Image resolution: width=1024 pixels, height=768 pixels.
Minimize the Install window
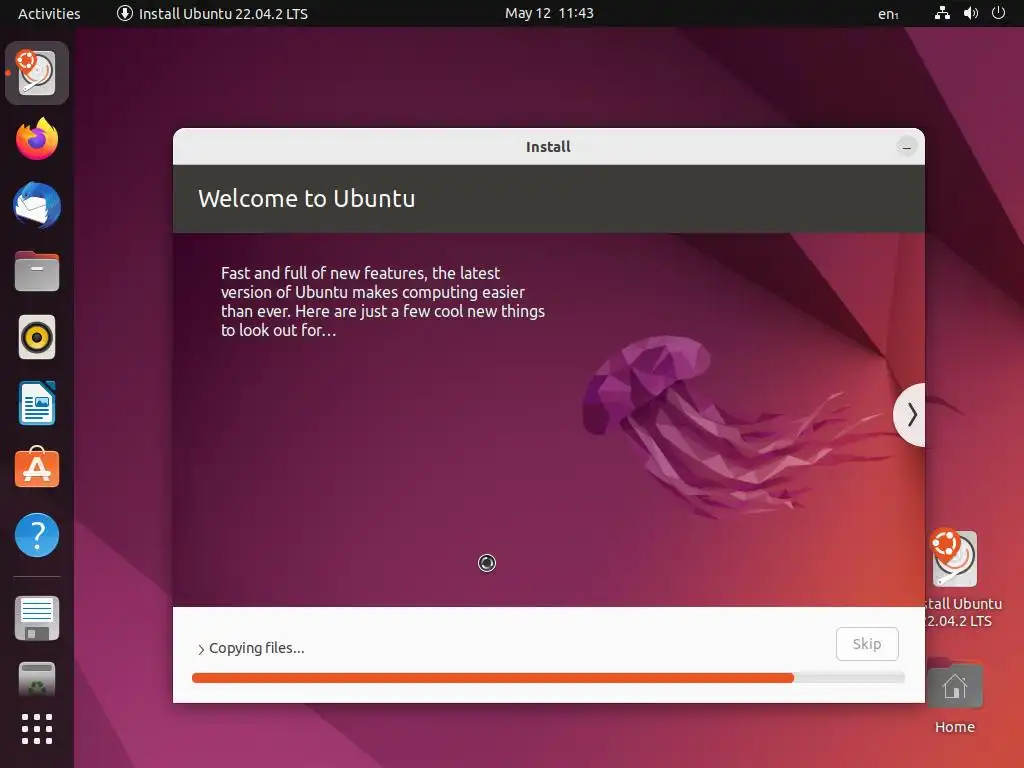(x=906, y=147)
